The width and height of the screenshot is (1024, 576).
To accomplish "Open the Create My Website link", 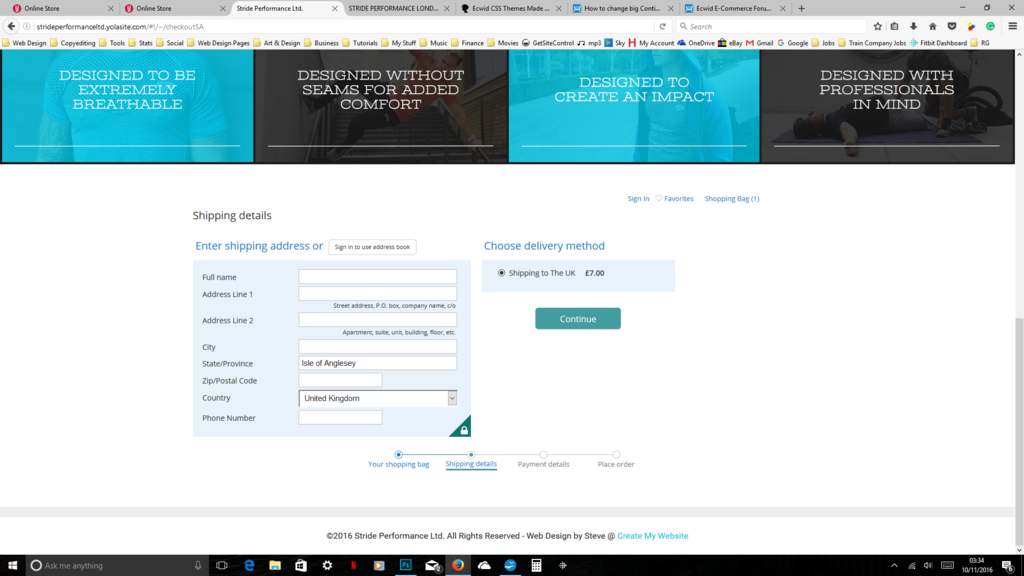I will (652, 536).
